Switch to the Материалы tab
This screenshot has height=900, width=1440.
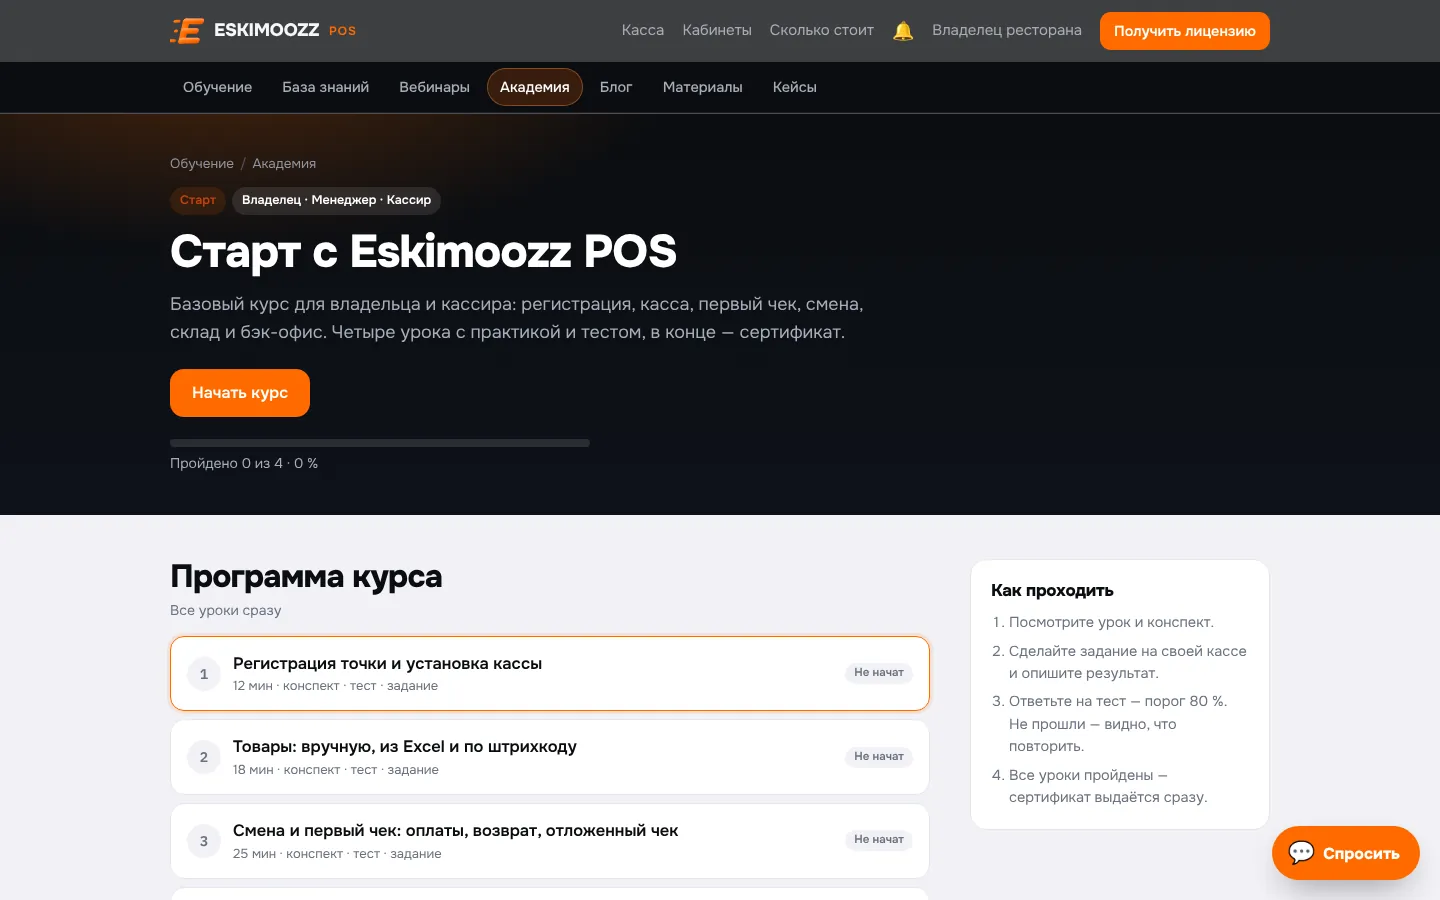pos(703,87)
